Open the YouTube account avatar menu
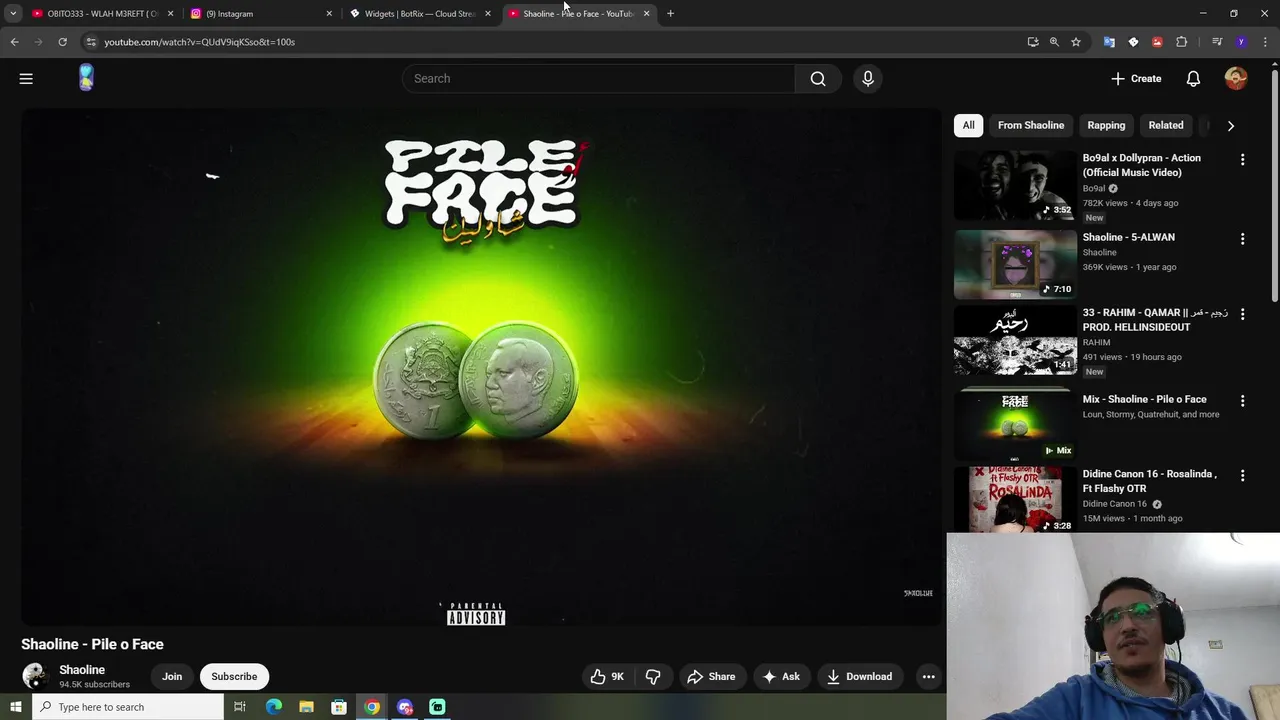The image size is (1280, 720). tap(1236, 78)
